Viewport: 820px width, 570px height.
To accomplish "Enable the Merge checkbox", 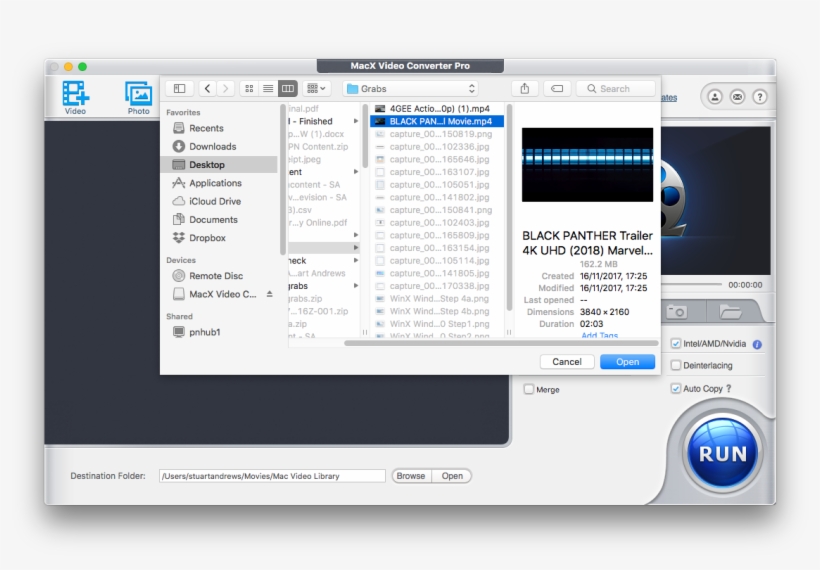I will pos(529,389).
